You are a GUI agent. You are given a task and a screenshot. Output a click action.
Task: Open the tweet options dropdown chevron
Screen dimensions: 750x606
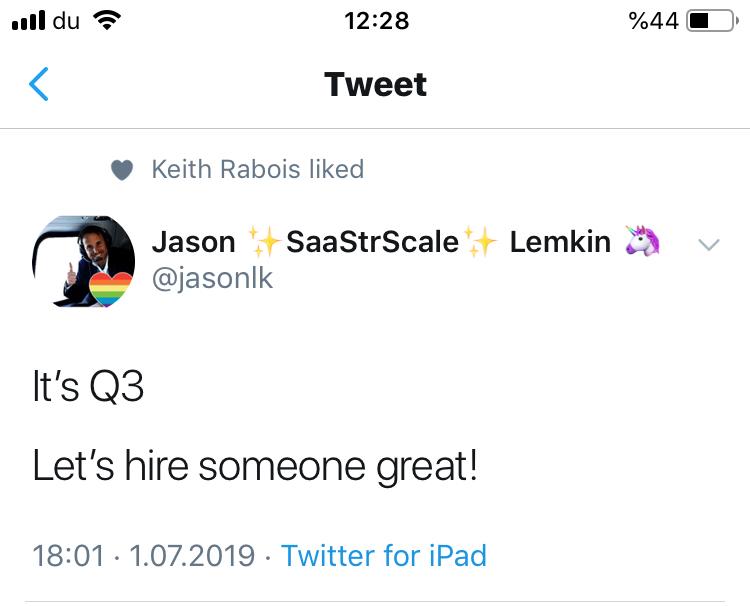[708, 245]
